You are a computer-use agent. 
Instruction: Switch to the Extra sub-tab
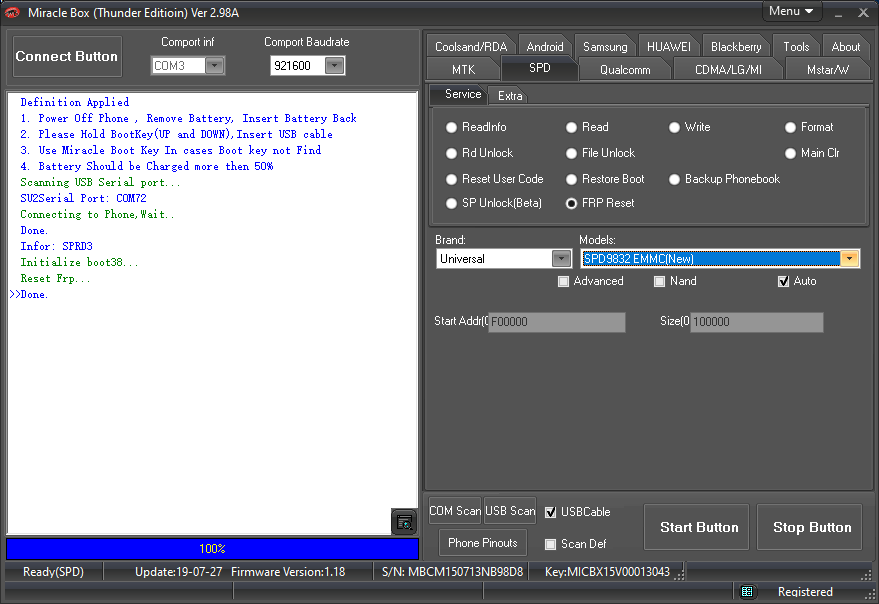point(510,96)
